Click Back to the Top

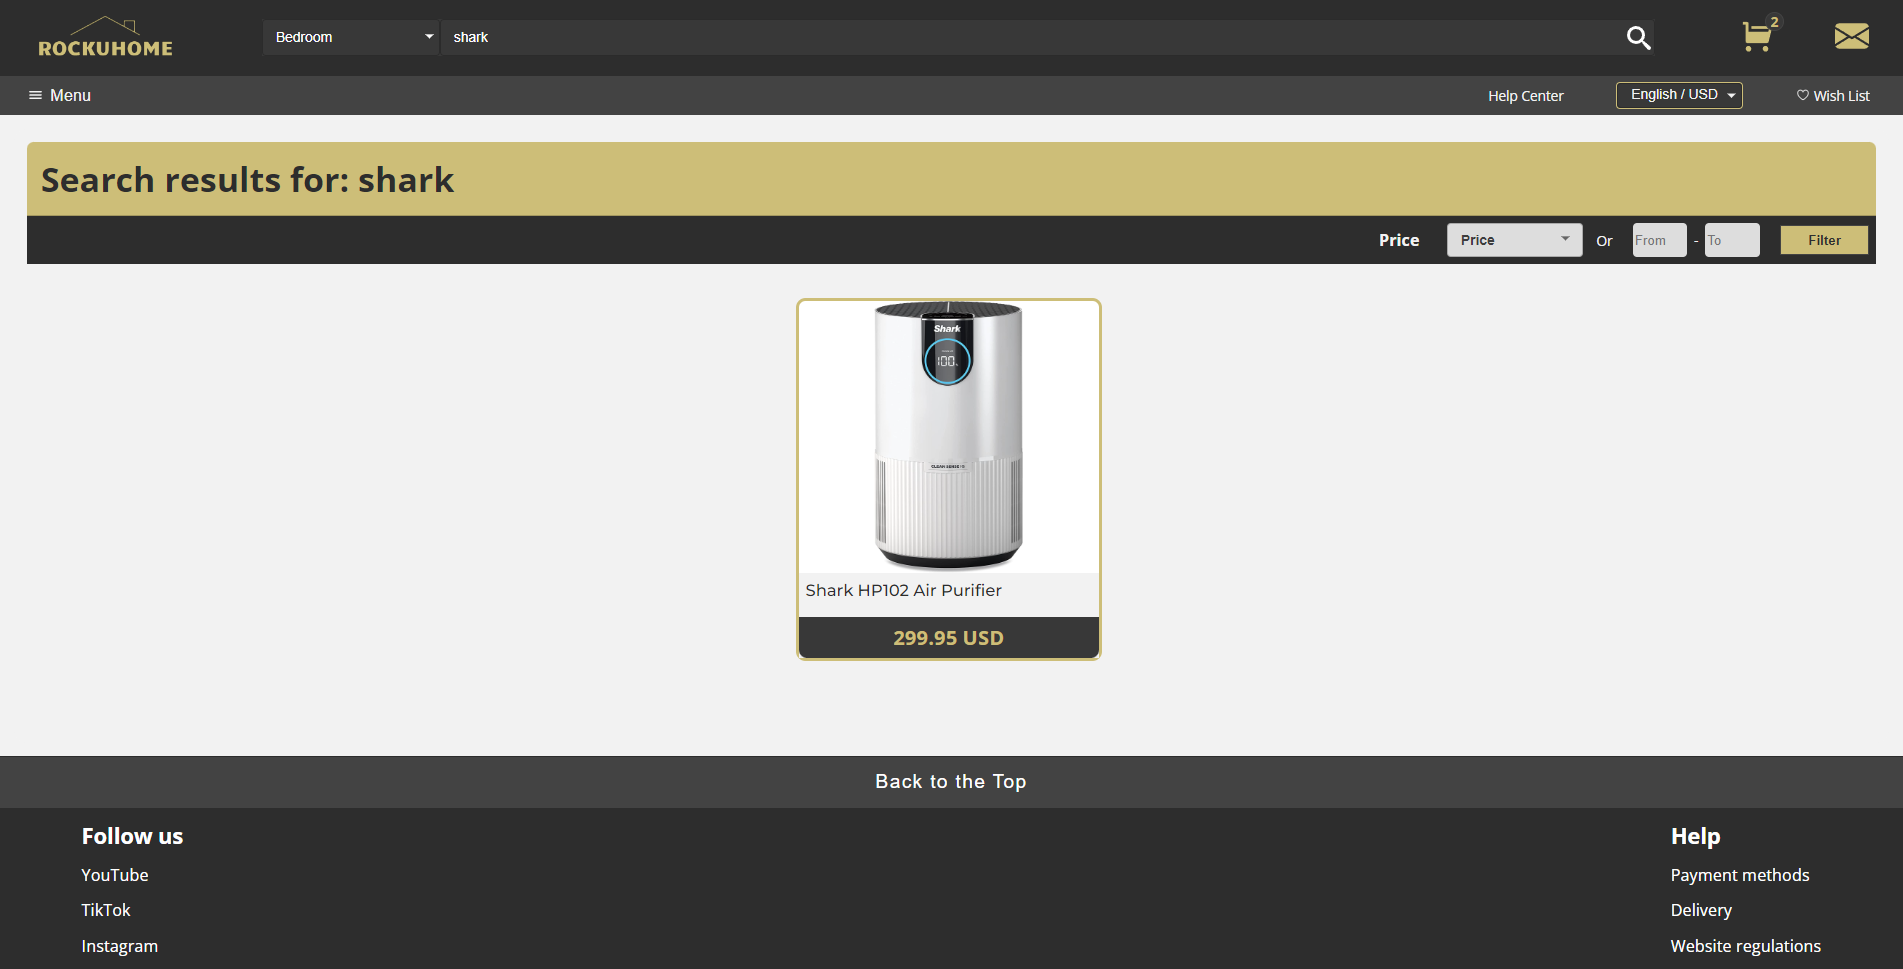950,781
